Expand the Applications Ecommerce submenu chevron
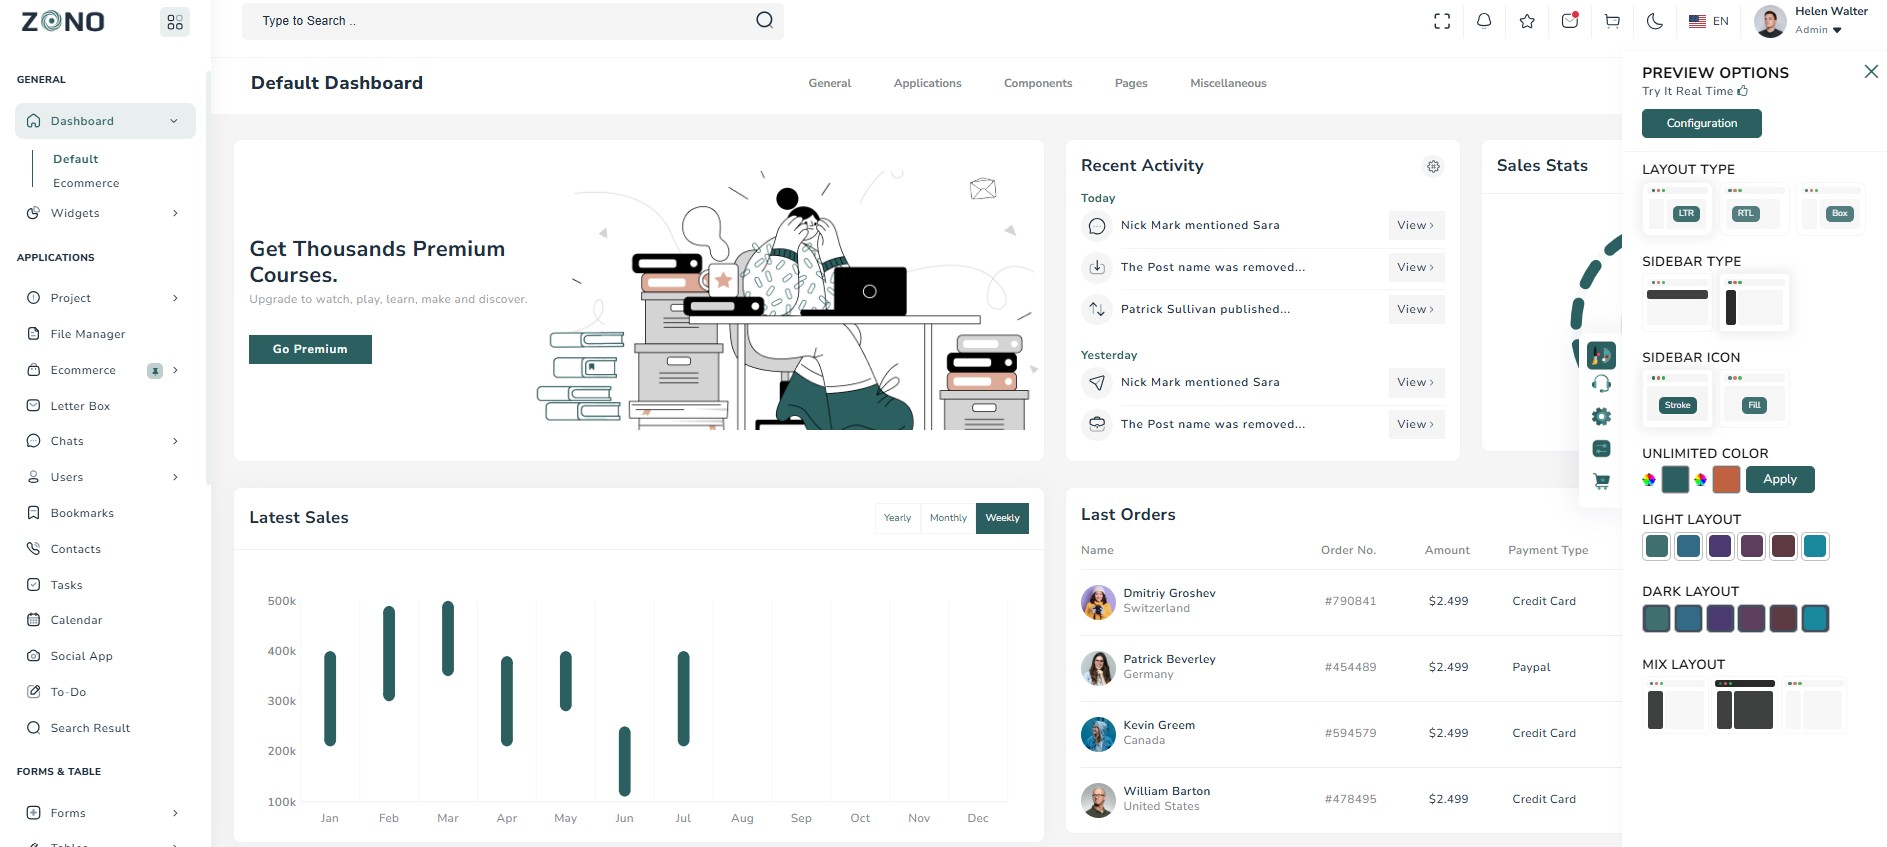 [175, 370]
